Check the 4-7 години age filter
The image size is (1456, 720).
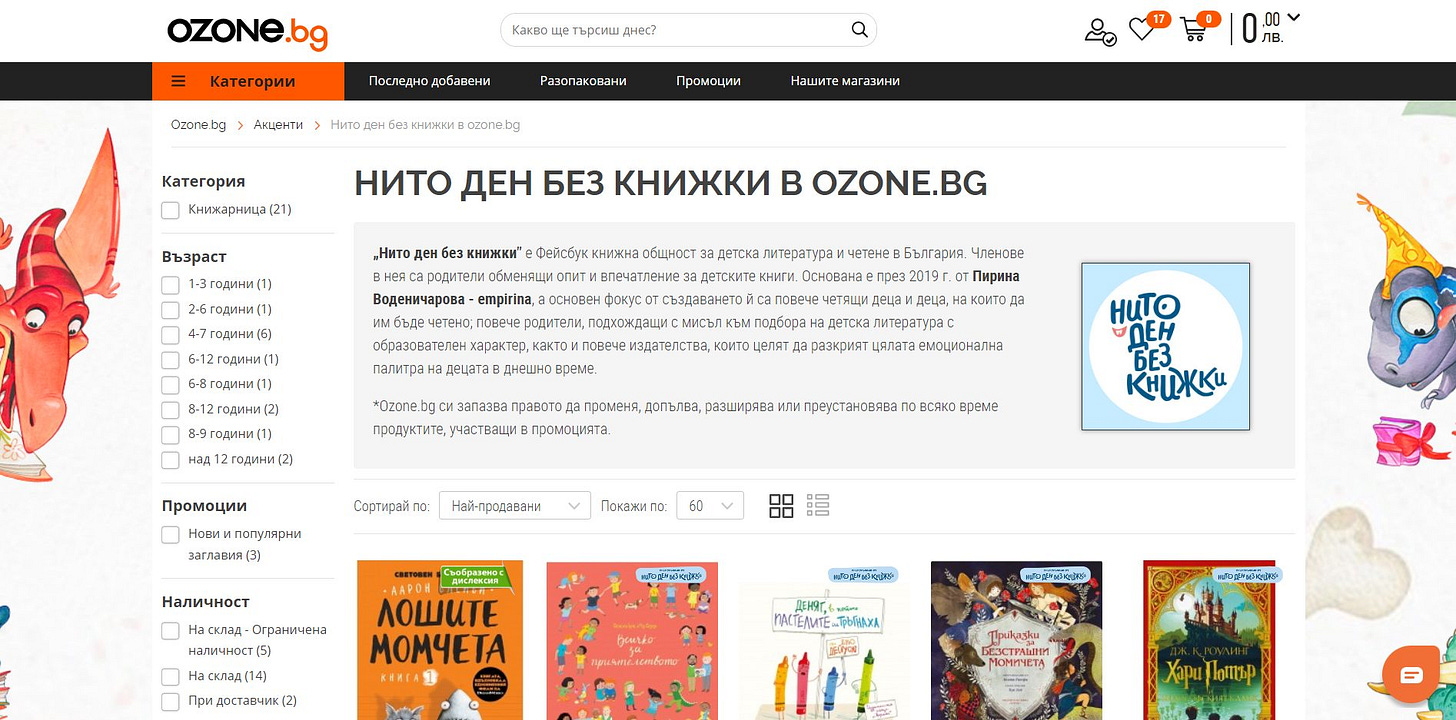point(170,335)
